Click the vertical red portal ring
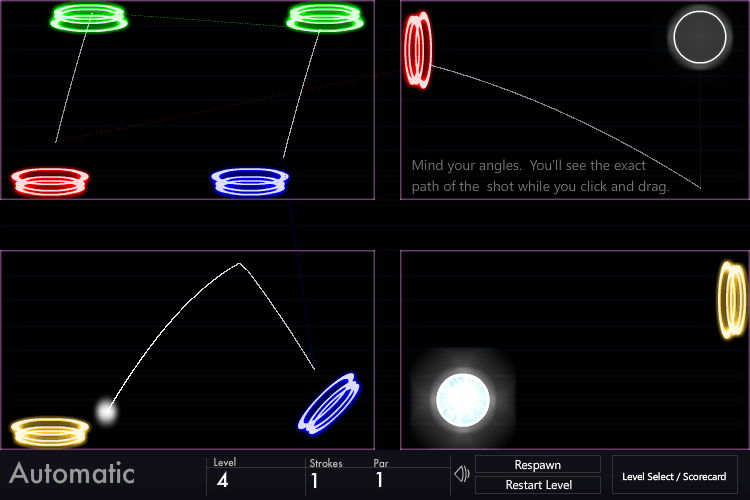750x500 pixels. [x=418, y=50]
